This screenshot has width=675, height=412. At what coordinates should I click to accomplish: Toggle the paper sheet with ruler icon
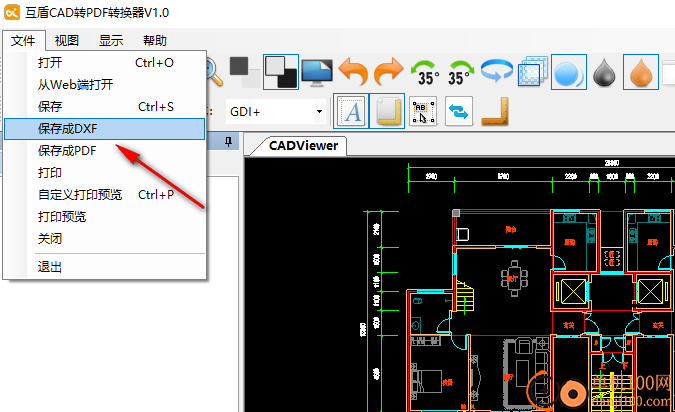(x=387, y=111)
